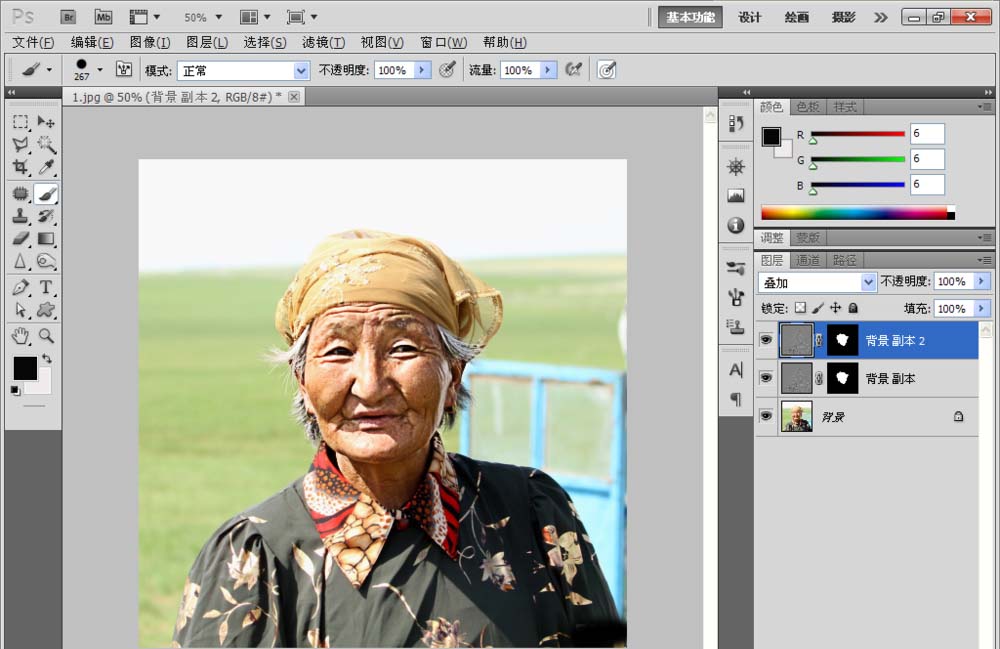Image resolution: width=1000 pixels, height=649 pixels.
Task: Select the Horizontal Type tool
Action: click(46, 288)
